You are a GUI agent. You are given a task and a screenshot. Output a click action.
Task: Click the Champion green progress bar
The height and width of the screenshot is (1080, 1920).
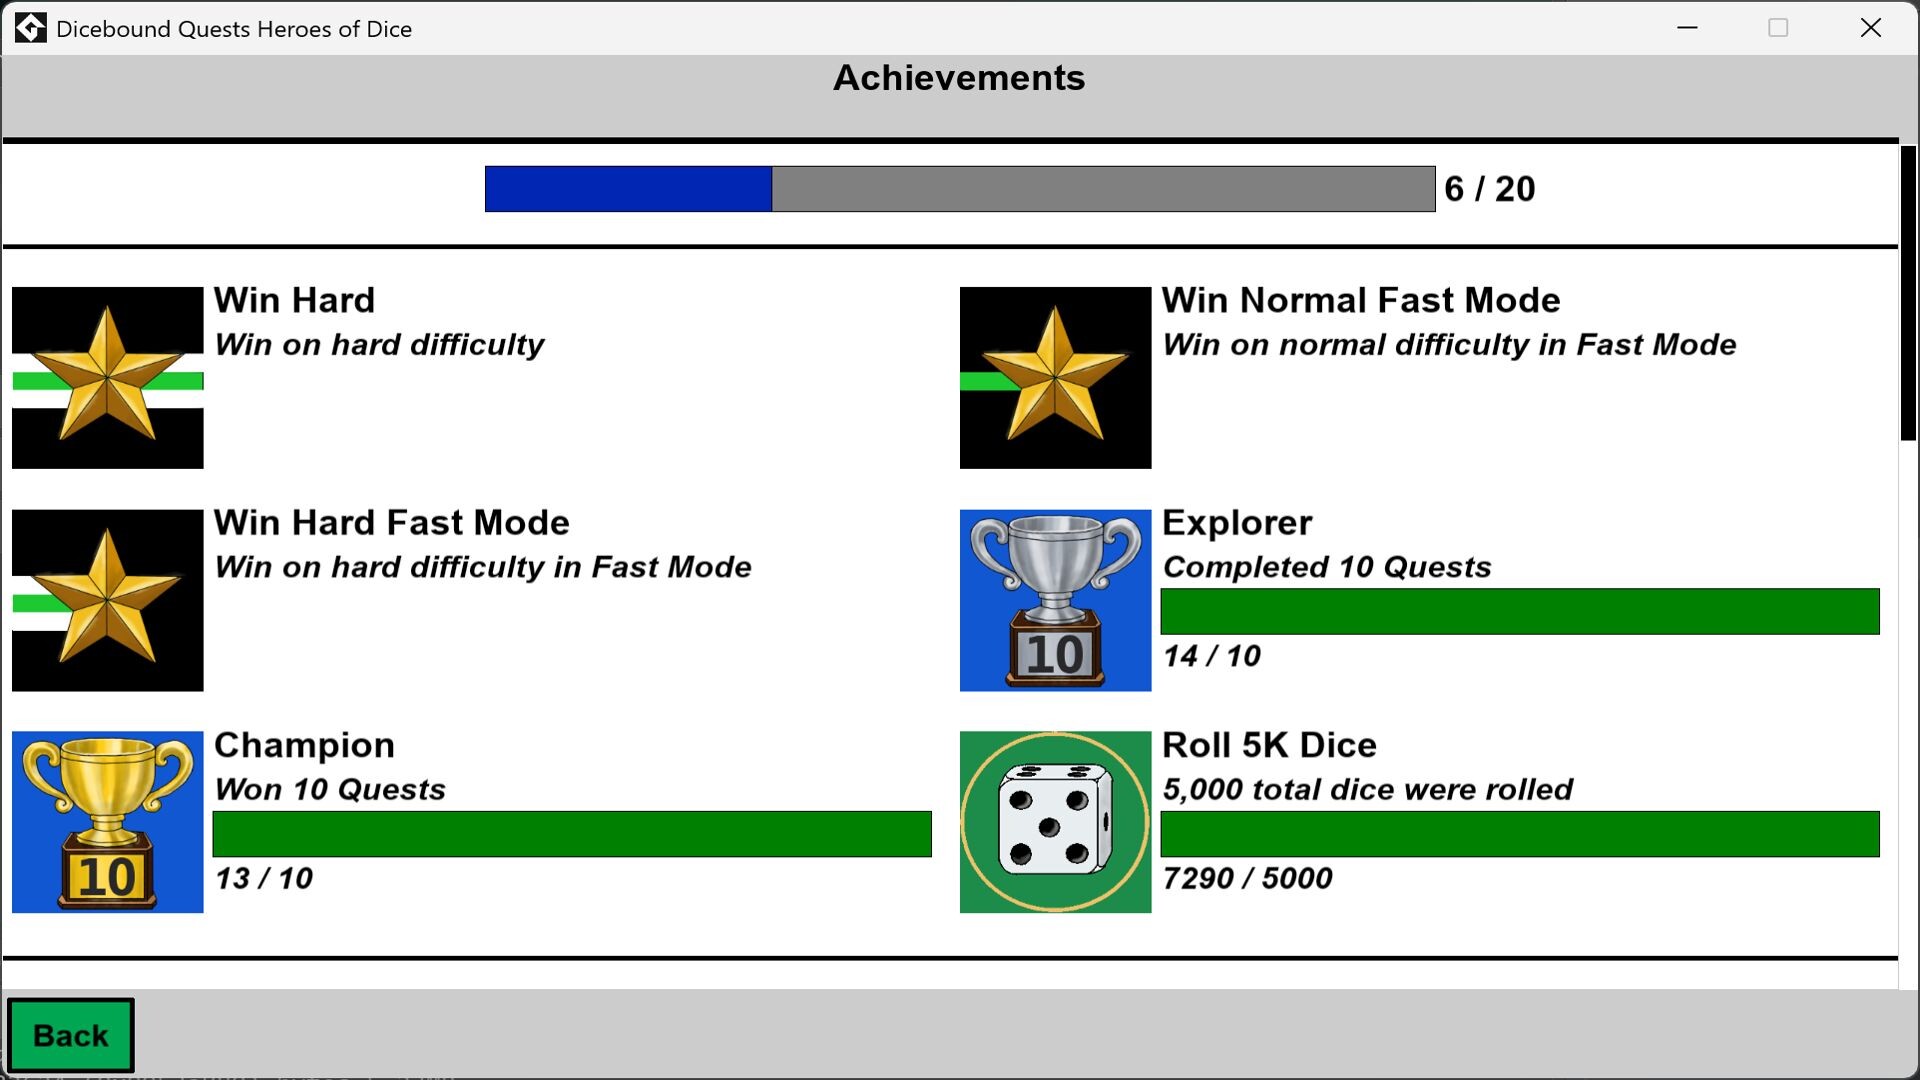(x=572, y=834)
